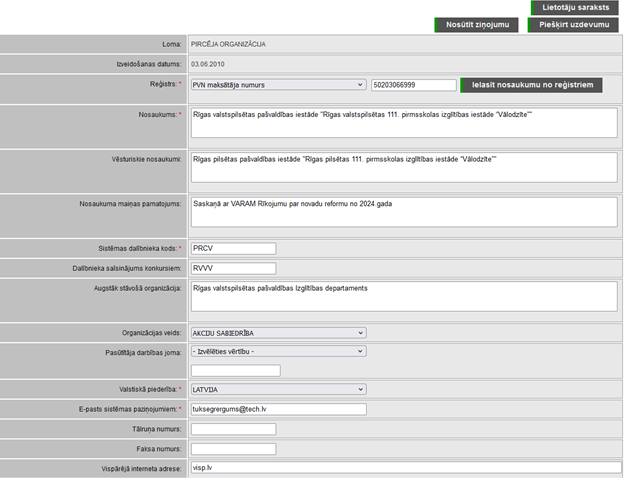This screenshot has width=624, height=478.
Task: Click into the Nosaukums text area
Action: click(x=404, y=122)
